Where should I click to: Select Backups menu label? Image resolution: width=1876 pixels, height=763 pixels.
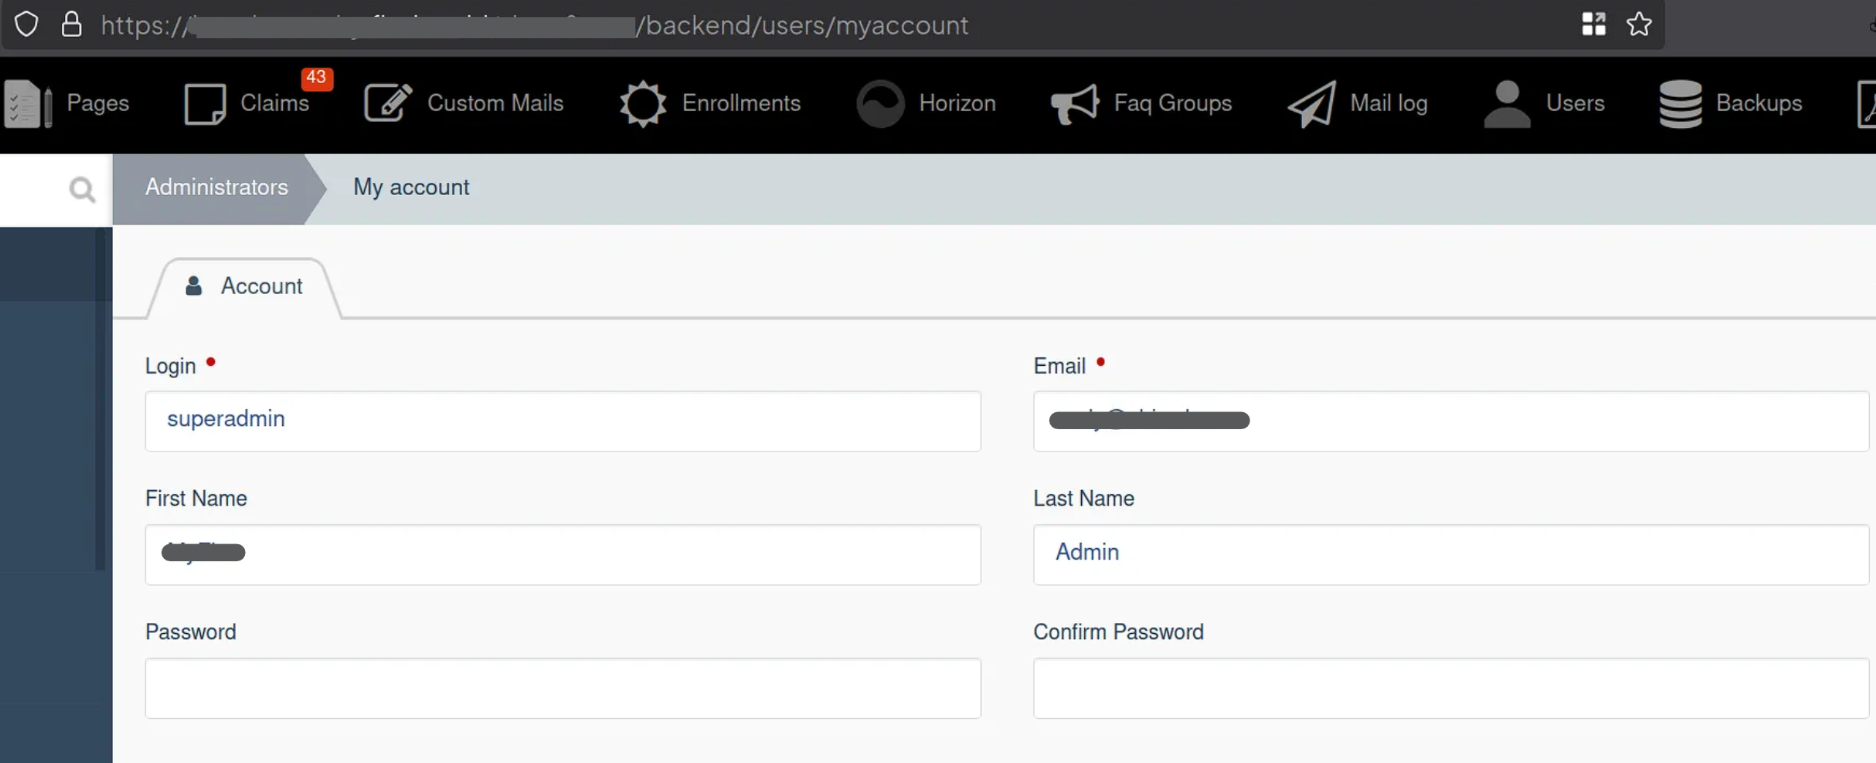[1759, 103]
